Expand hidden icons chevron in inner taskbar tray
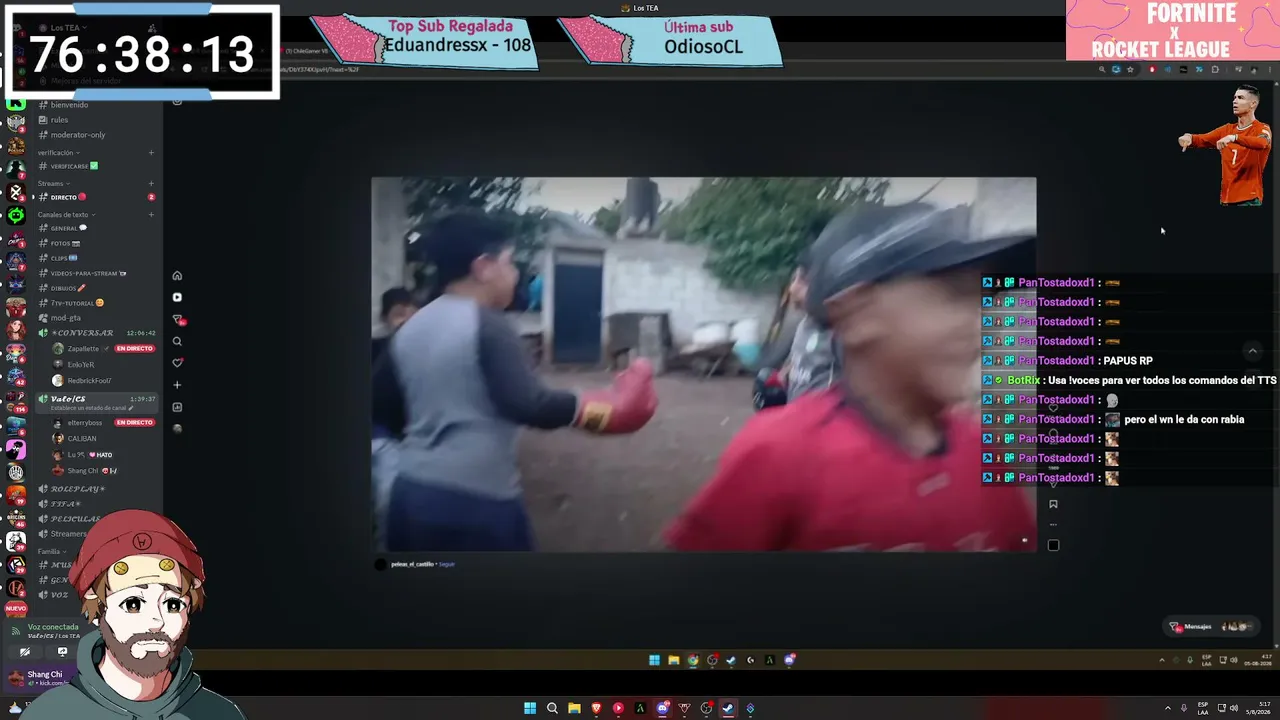This screenshot has height=720, width=1280. tap(1162, 660)
